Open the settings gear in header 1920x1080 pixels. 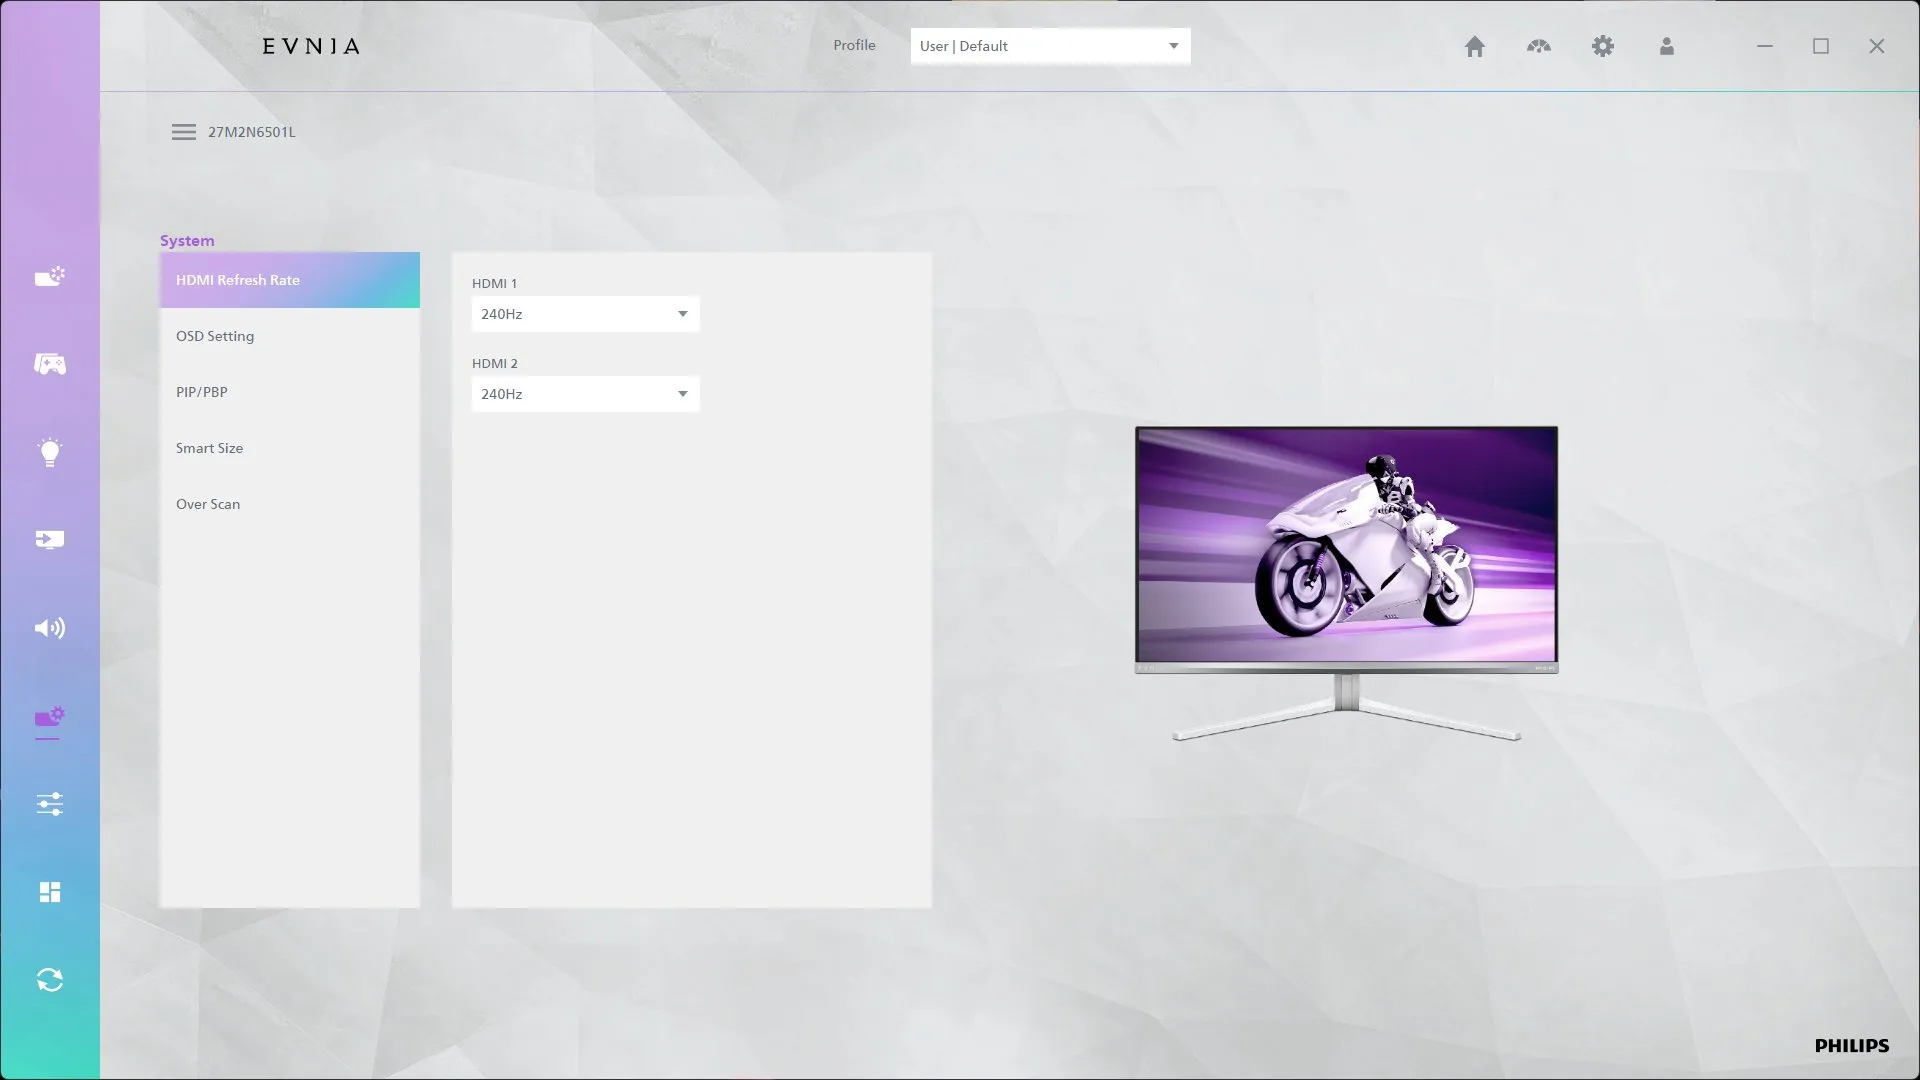point(1602,46)
